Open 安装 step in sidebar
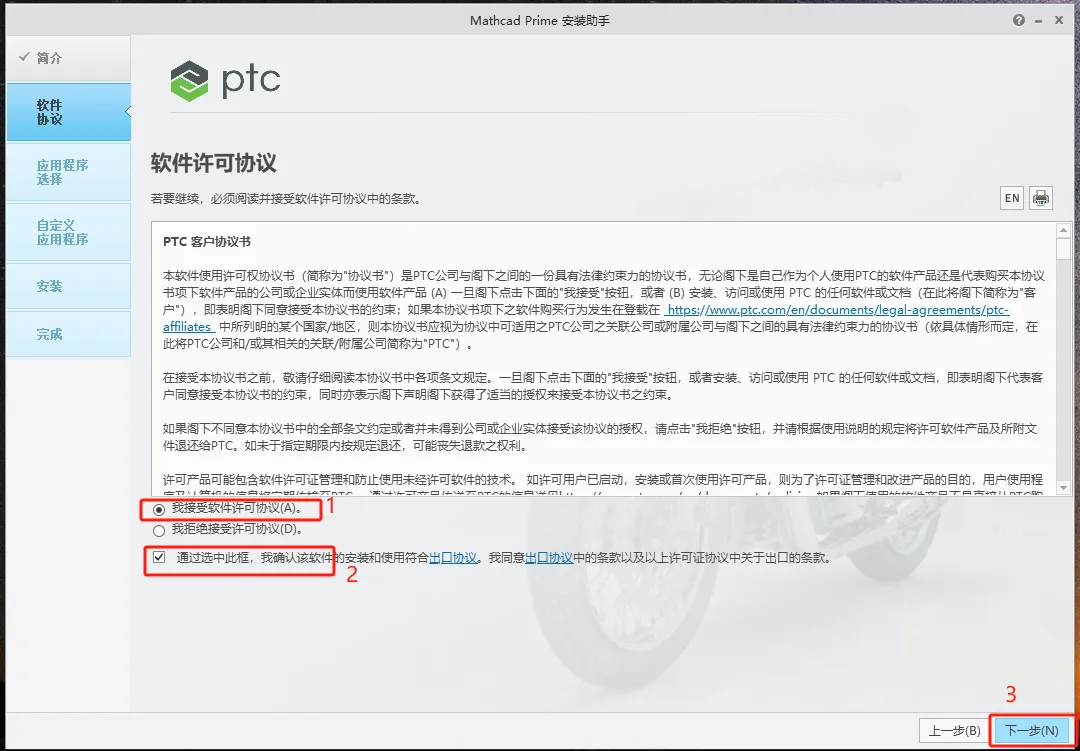The width and height of the screenshot is (1080, 751). pyautogui.click(x=68, y=286)
